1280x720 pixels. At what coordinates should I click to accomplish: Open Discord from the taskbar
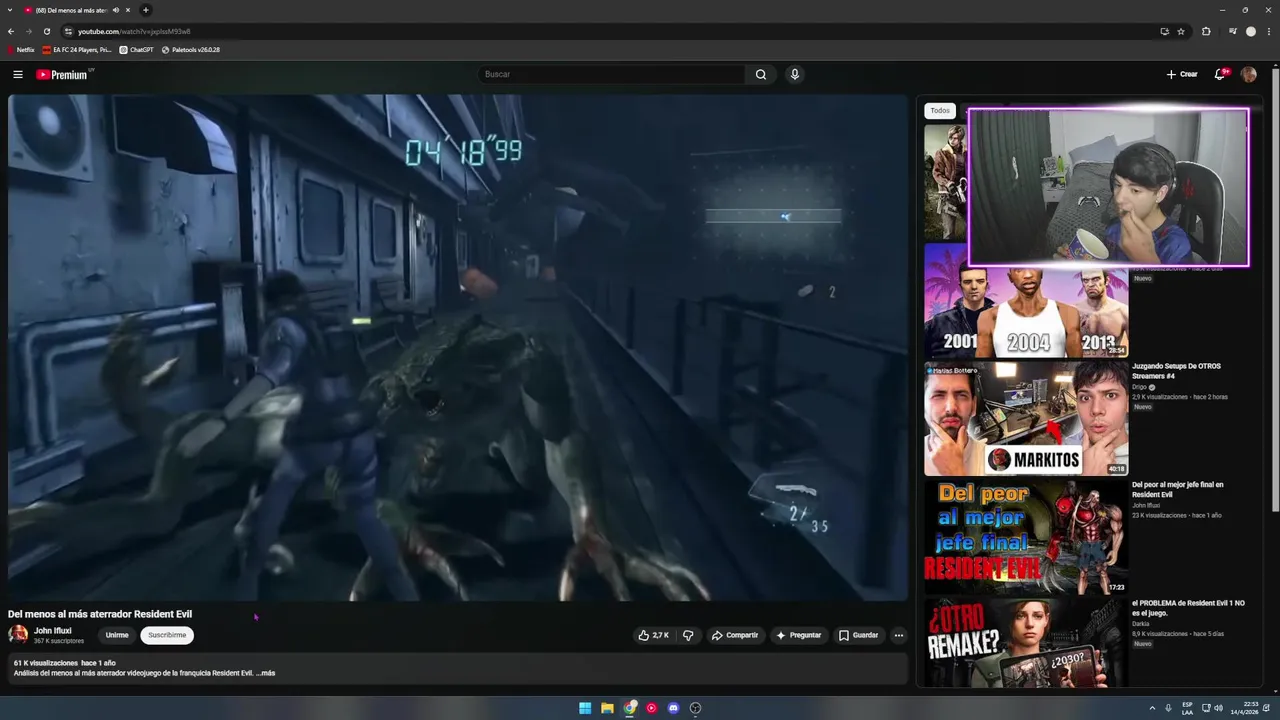pyautogui.click(x=673, y=708)
